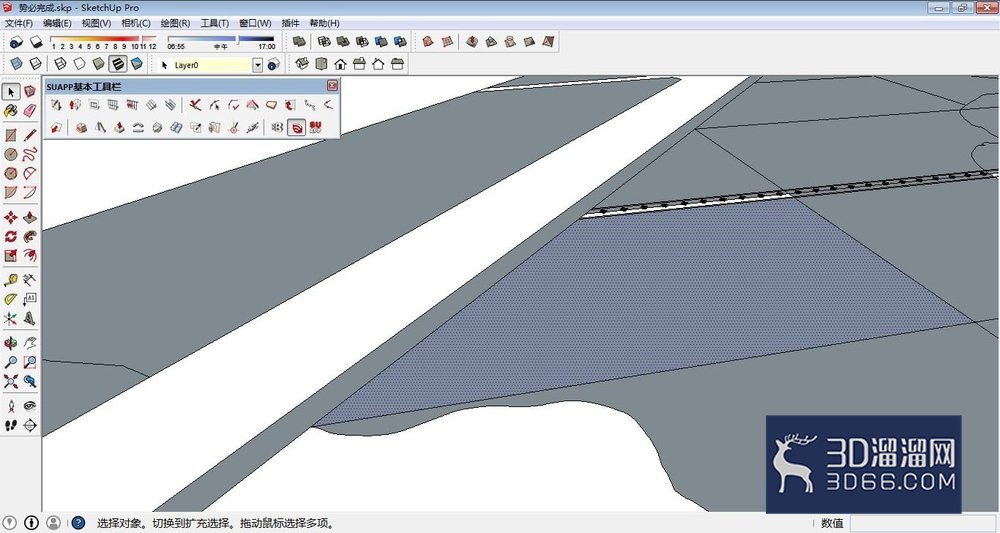Activate the Orbit camera tool
1000x533 pixels.
(x=11, y=343)
